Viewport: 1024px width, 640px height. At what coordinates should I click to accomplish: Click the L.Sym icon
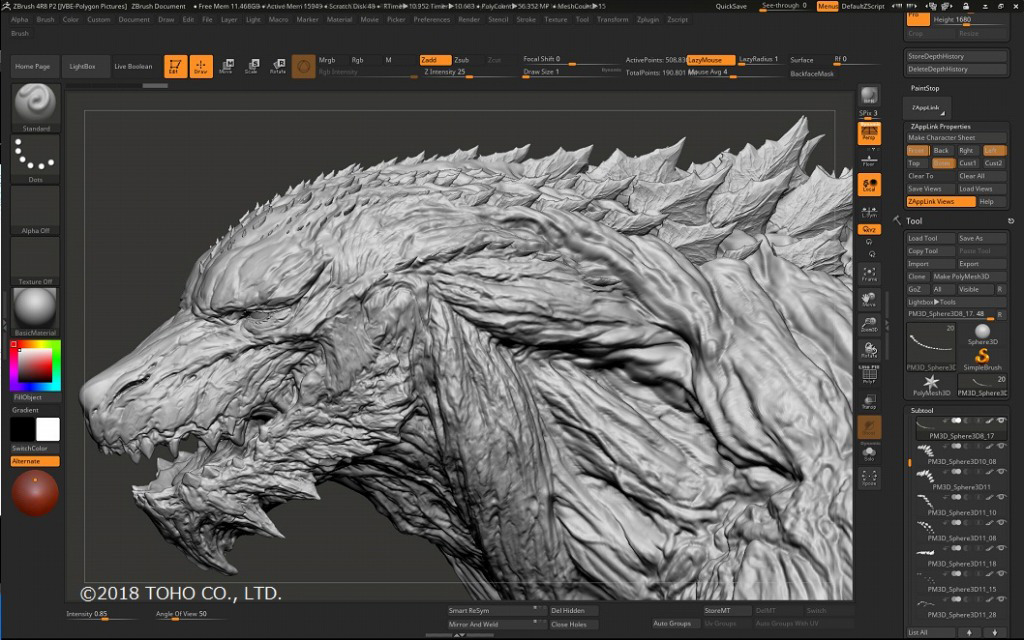point(869,211)
